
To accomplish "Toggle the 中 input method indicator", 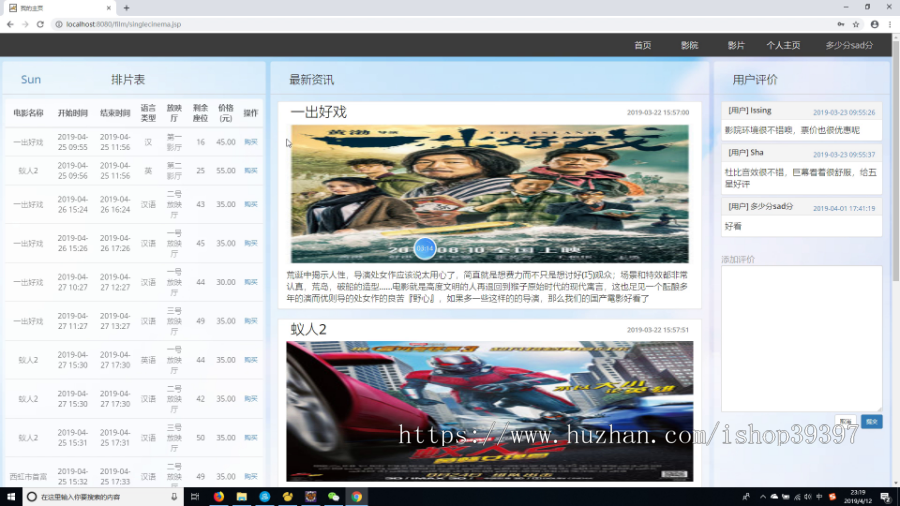I will pyautogui.click(x=819, y=497).
